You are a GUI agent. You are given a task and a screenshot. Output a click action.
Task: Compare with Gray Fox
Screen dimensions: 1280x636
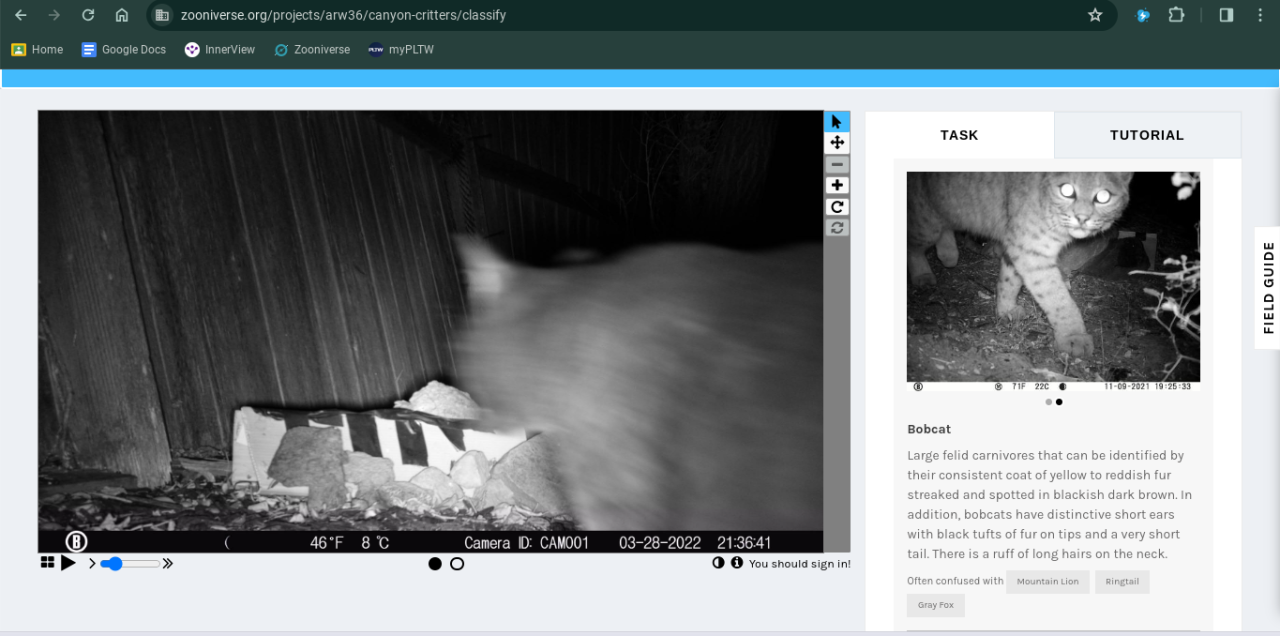936,605
